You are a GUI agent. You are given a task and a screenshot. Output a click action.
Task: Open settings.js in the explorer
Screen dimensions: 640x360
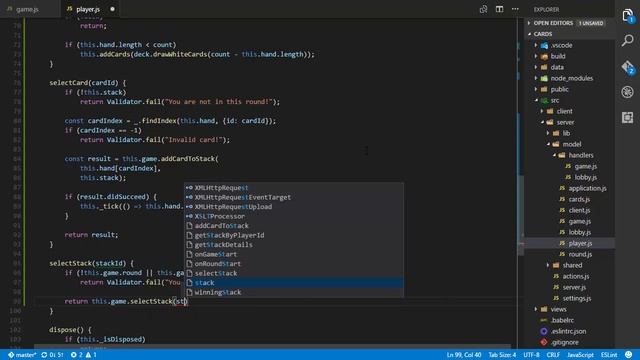coord(576,298)
